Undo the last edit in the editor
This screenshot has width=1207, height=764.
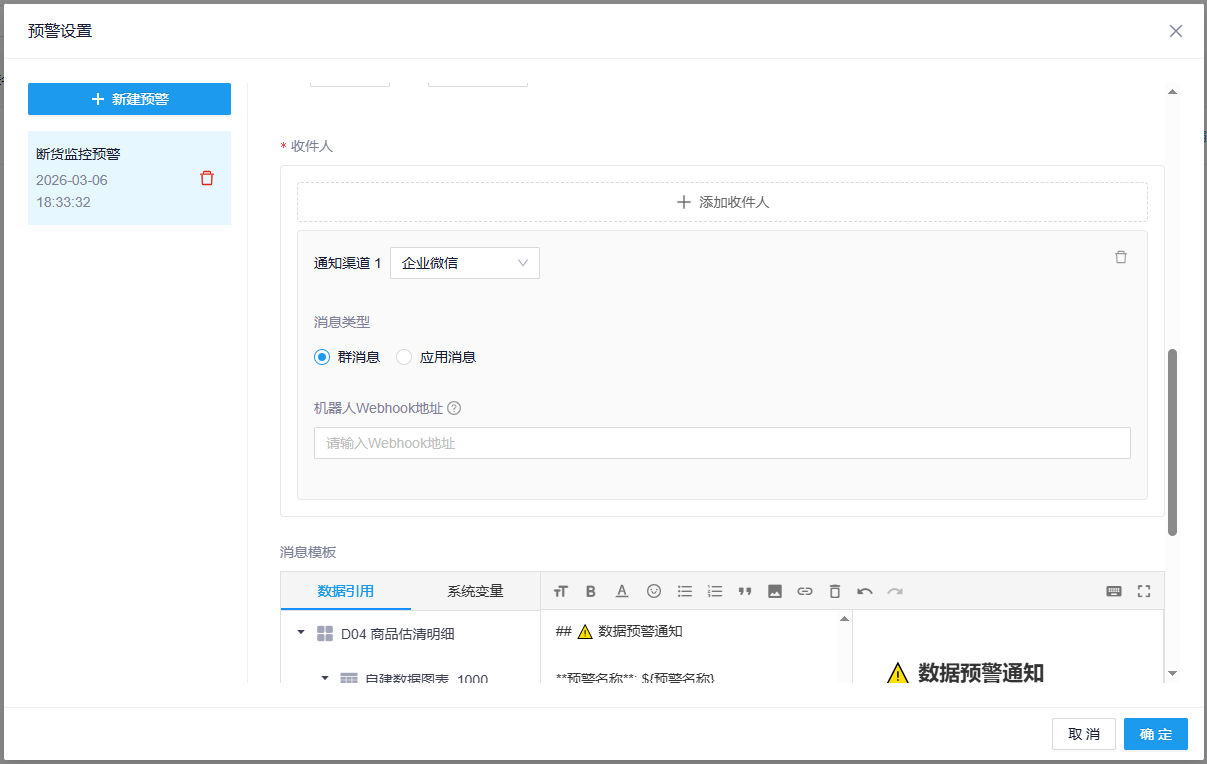click(x=865, y=591)
